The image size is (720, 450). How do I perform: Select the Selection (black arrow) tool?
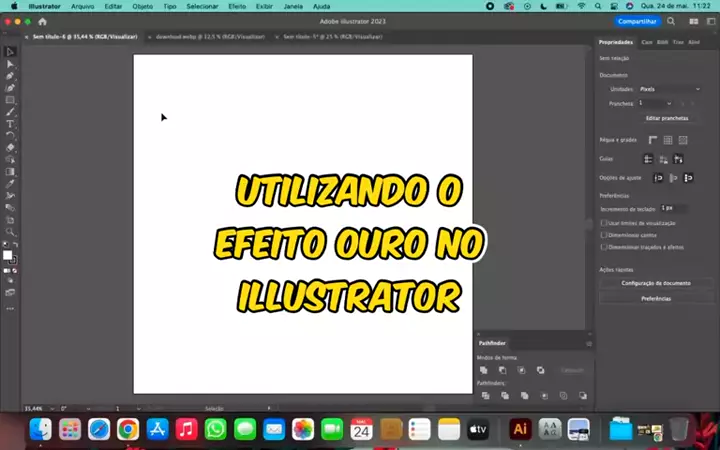click(10, 52)
